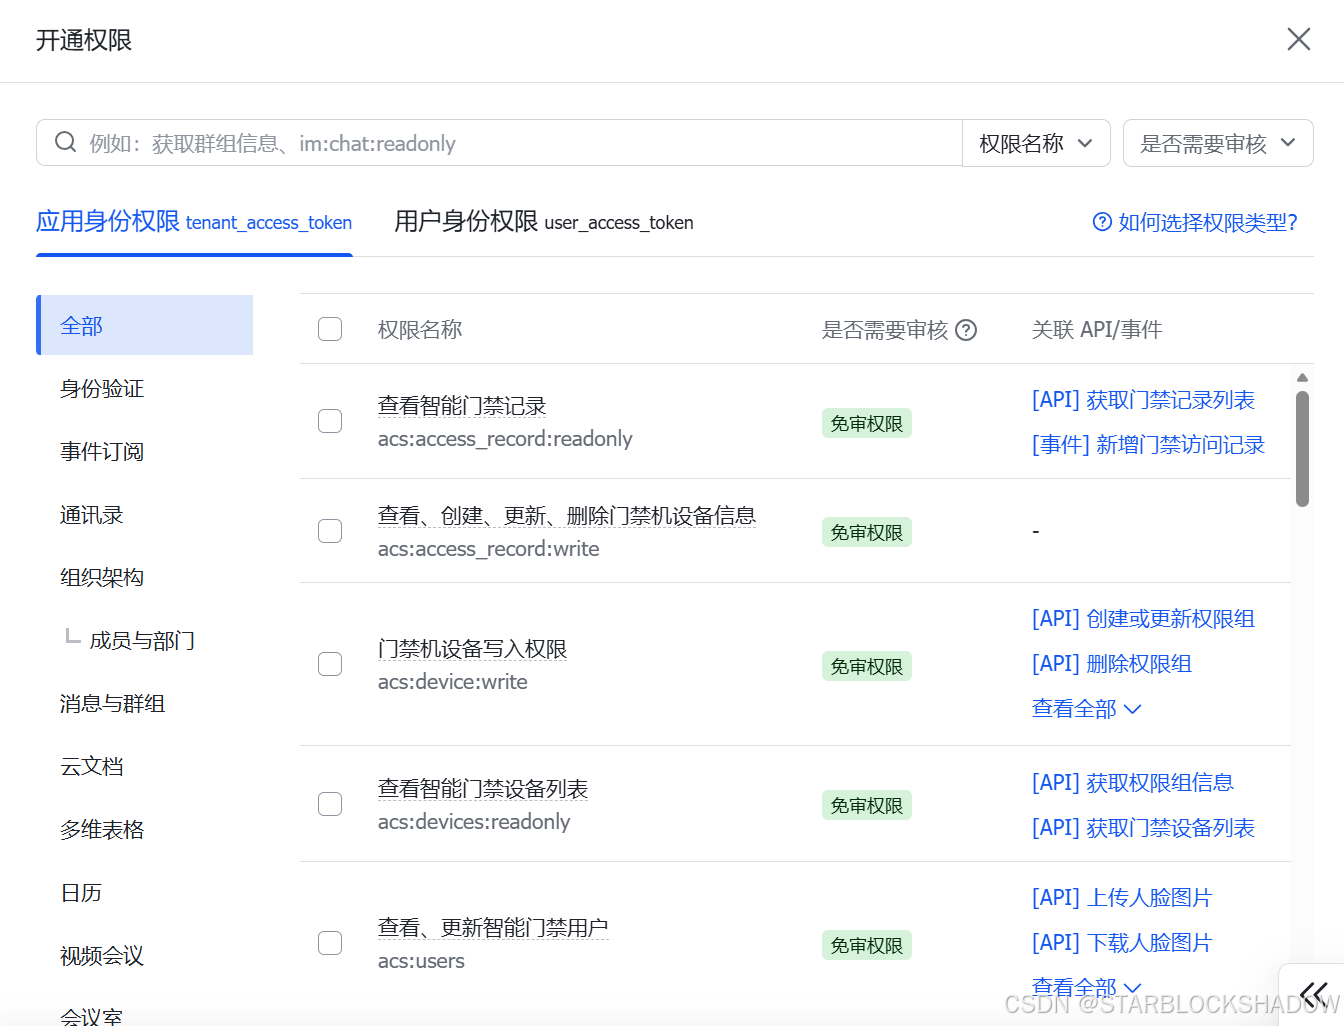Image resolution: width=1344 pixels, height=1026 pixels.
Task: Select the 成员与部门 sub-category
Action: (143, 640)
